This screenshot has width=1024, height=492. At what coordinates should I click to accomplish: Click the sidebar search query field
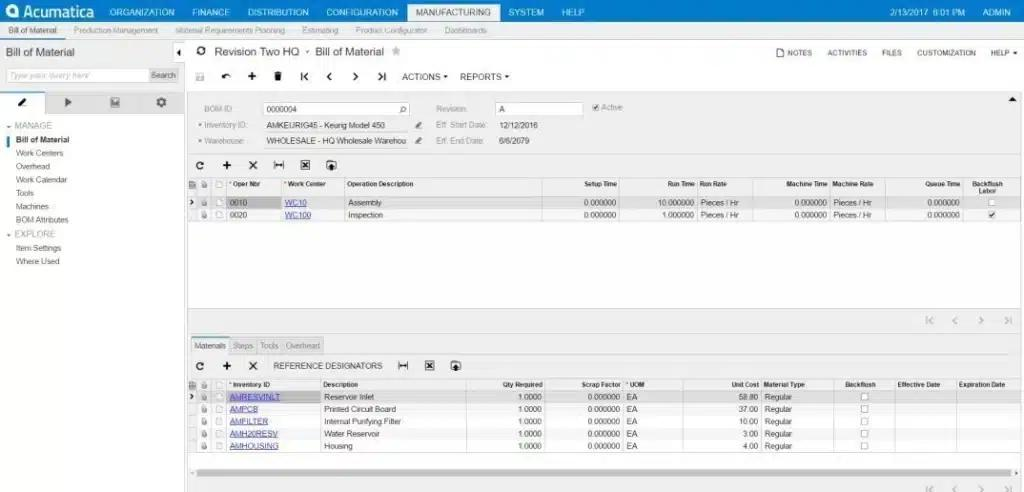[x=76, y=75]
